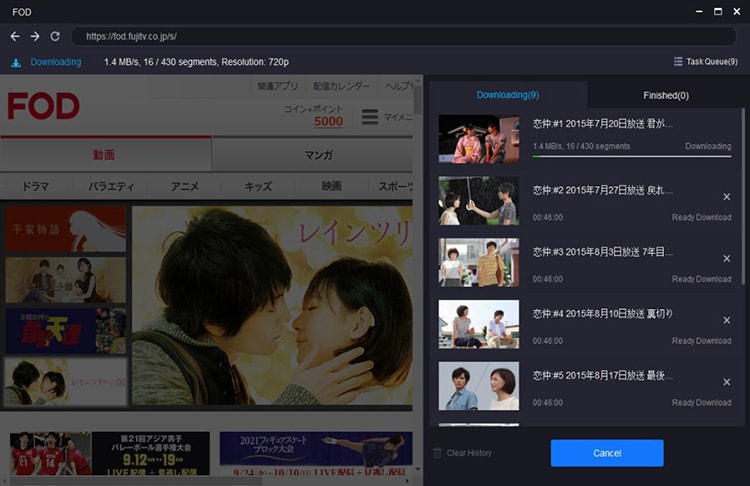Screen dimensions: 750x486
Task: Click the web page vertical scrollbar
Action: (418, 98)
